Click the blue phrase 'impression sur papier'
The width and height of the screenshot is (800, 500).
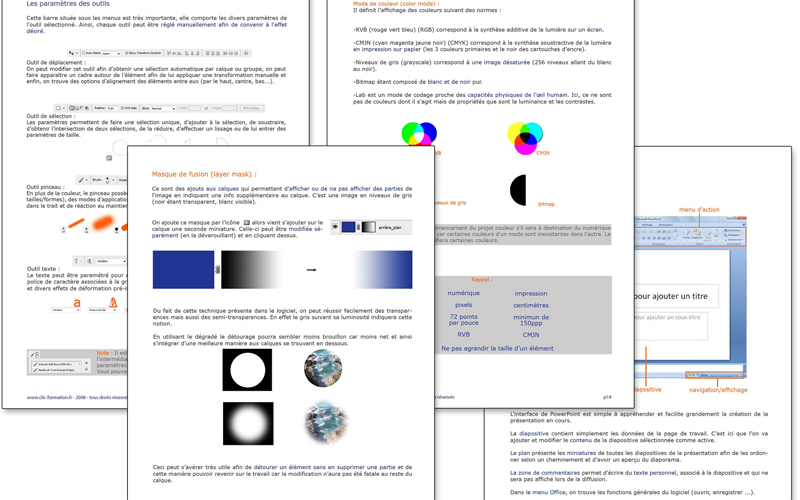point(391,49)
